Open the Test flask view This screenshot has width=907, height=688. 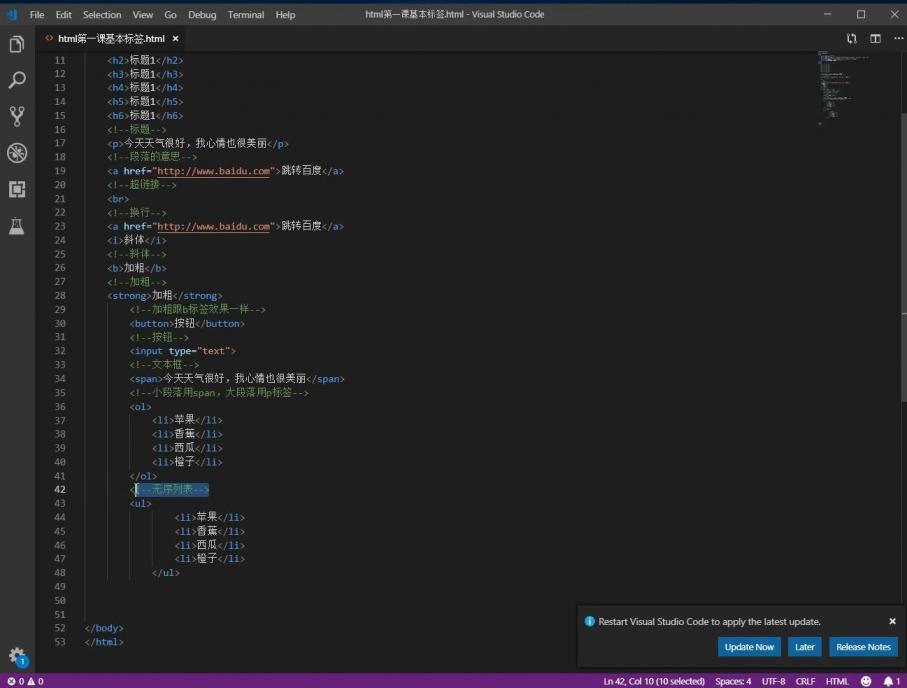[17, 226]
